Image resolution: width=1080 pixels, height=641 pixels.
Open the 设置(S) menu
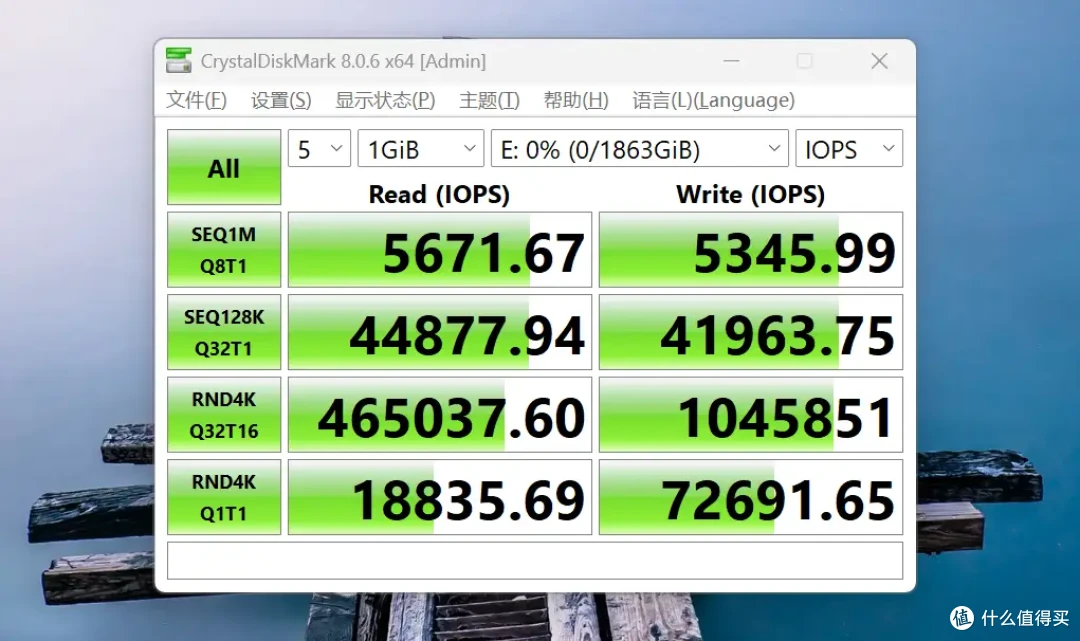pos(281,101)
